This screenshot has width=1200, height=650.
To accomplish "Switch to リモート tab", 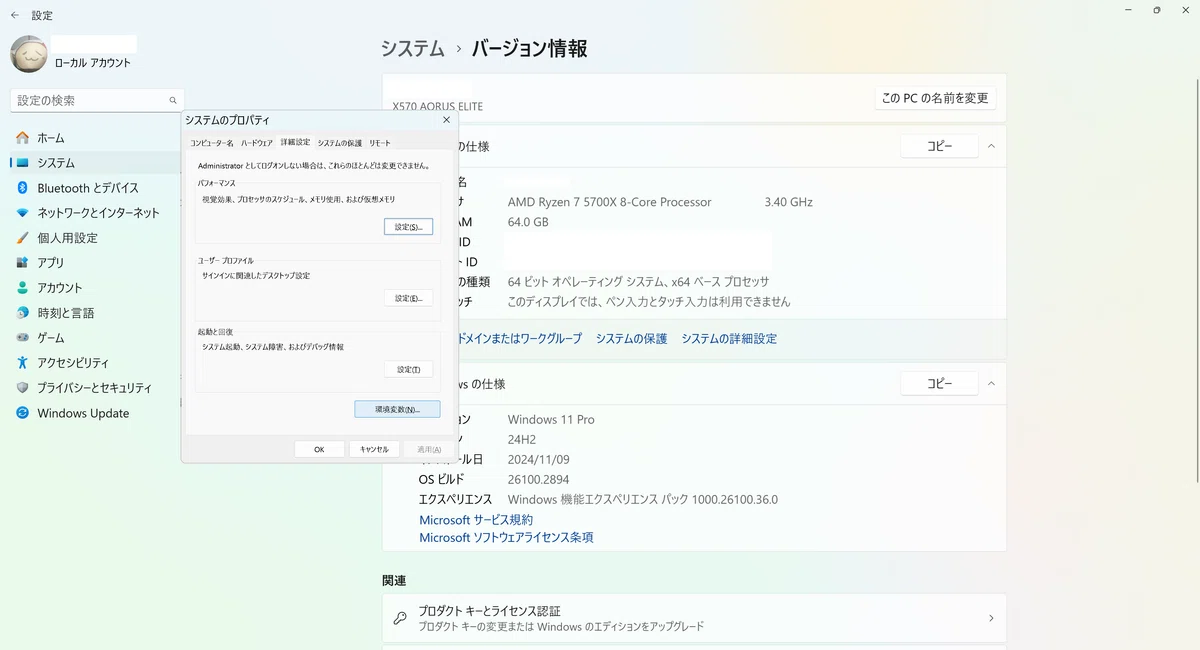I will (380, 143).
